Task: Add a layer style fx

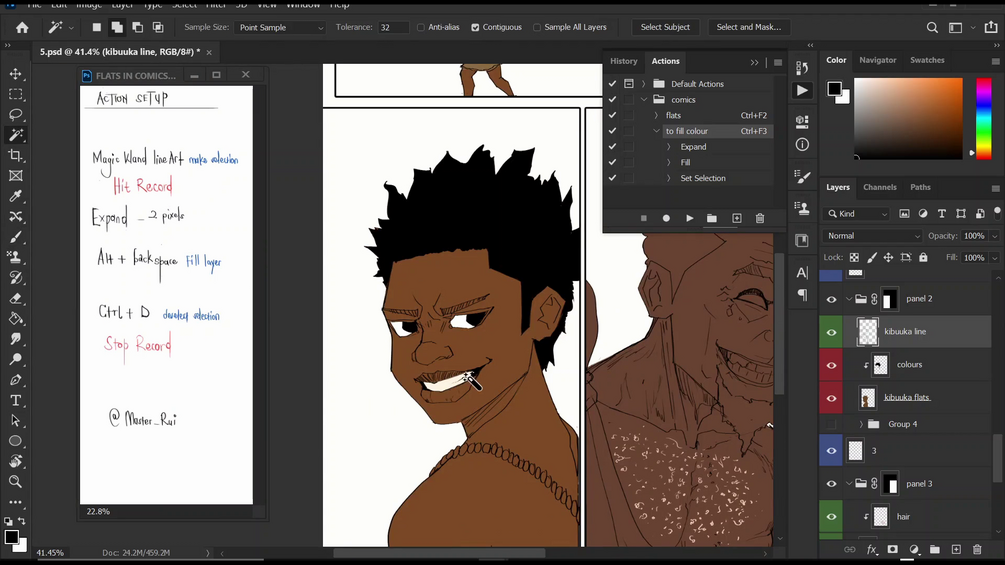Action: pyautogui.click(x=872, y=550)
